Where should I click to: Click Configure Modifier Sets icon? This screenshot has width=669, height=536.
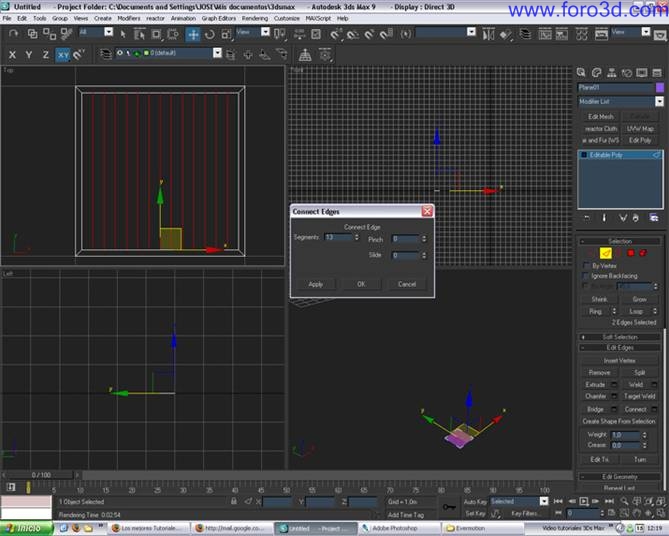[654, 218]
